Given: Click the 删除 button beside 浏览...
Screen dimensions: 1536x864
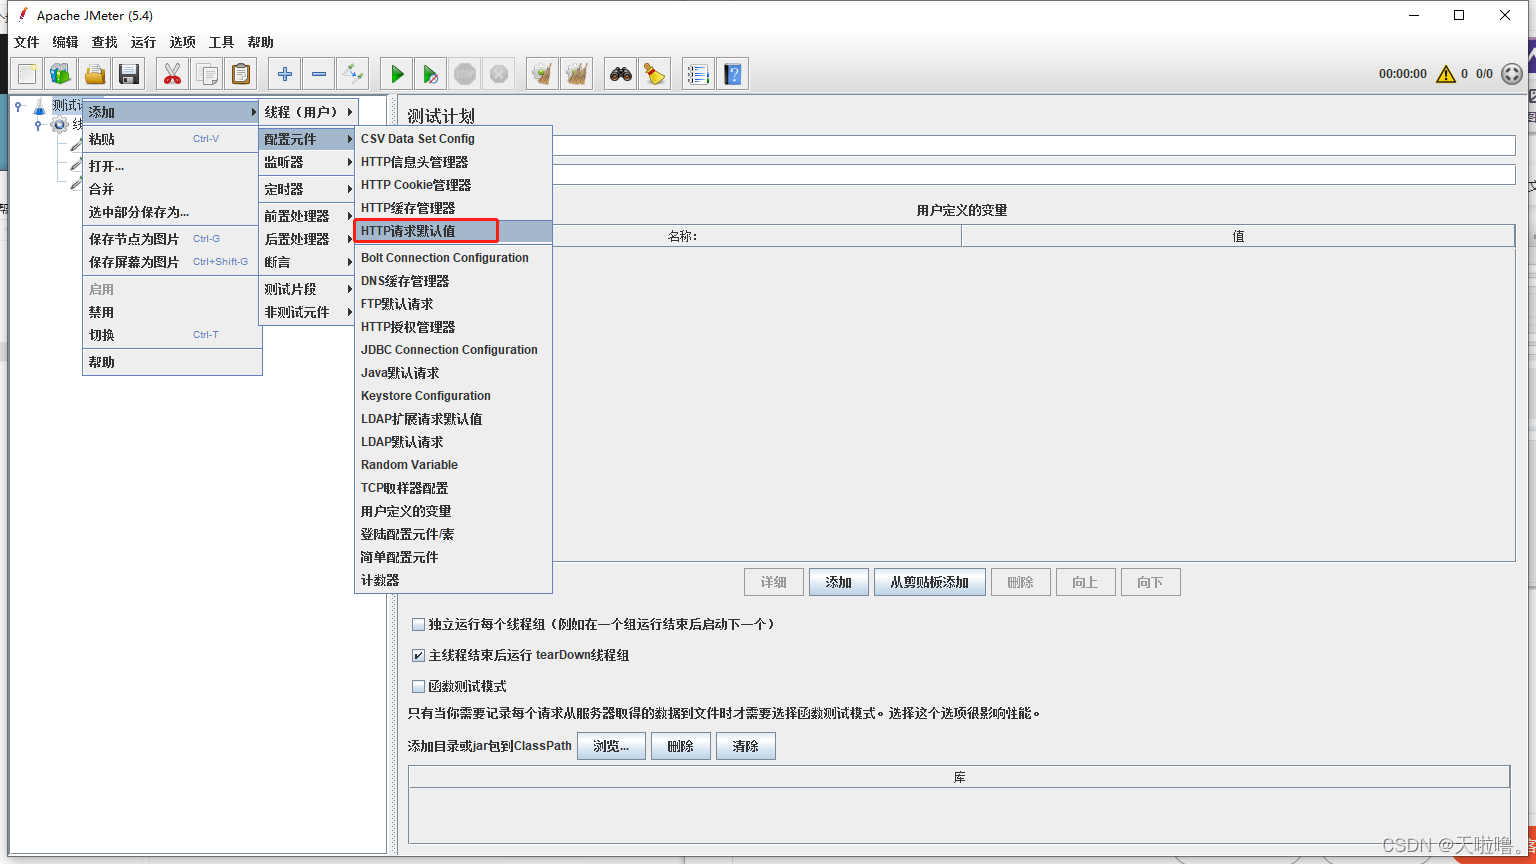Looking at the screenshot, I should click(x=680, y=746).
